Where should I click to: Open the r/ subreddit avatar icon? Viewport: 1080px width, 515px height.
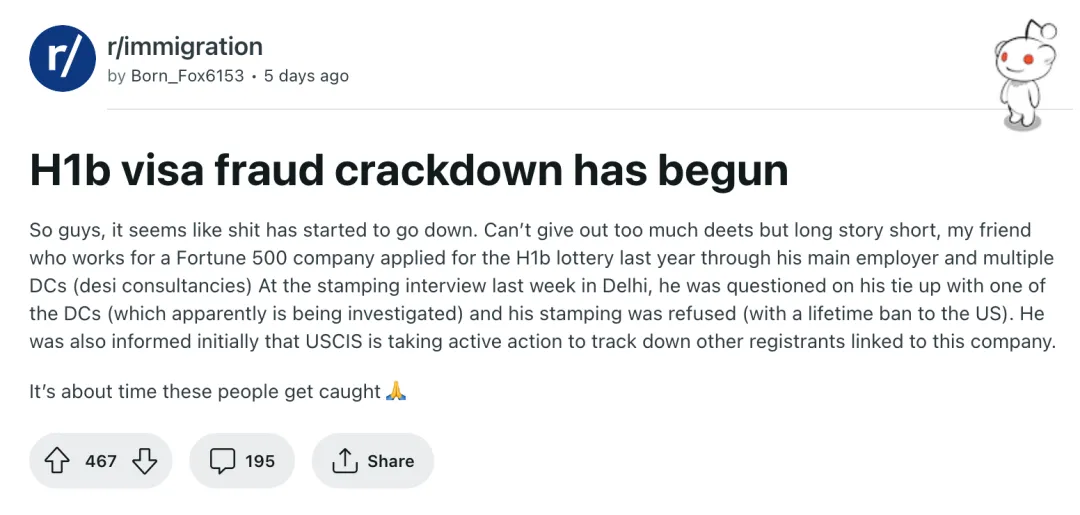(x=61, y=57)
